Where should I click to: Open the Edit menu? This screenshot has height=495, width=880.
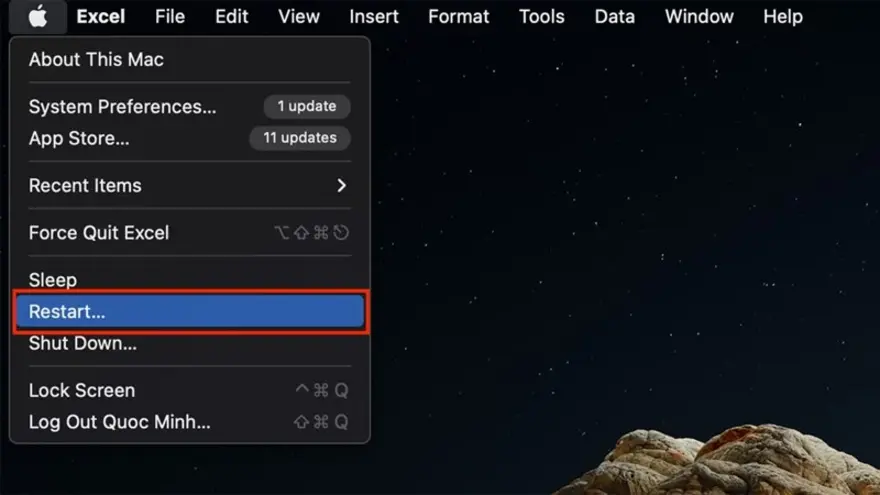(232, 17)
